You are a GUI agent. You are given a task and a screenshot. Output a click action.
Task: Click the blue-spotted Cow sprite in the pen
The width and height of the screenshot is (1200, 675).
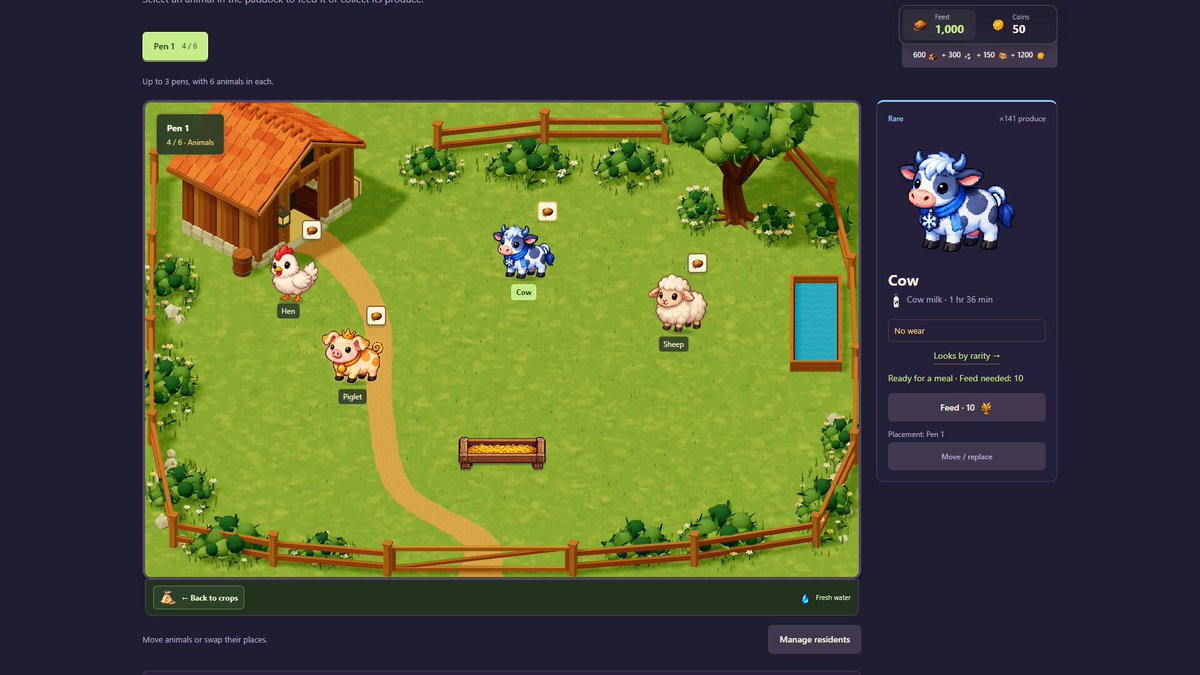[523, 251]
